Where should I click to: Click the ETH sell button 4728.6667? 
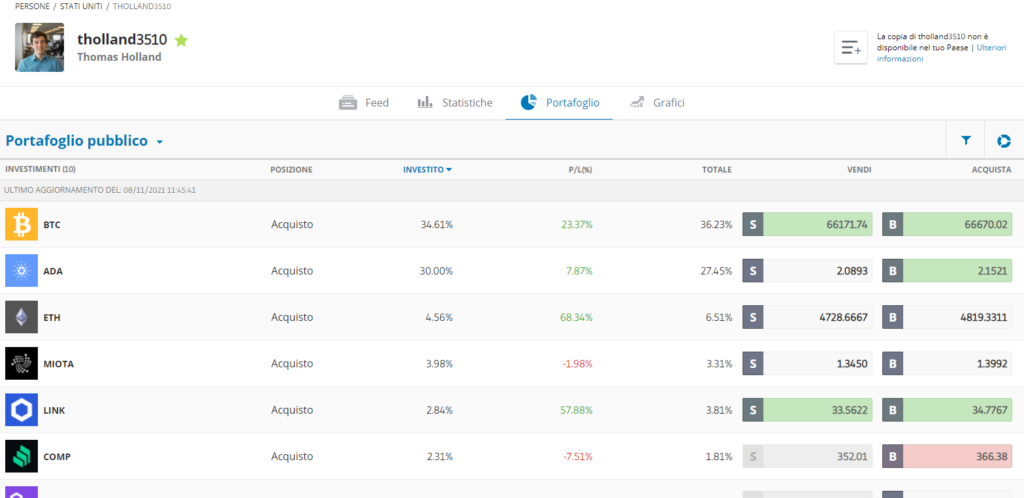(807, 317)
